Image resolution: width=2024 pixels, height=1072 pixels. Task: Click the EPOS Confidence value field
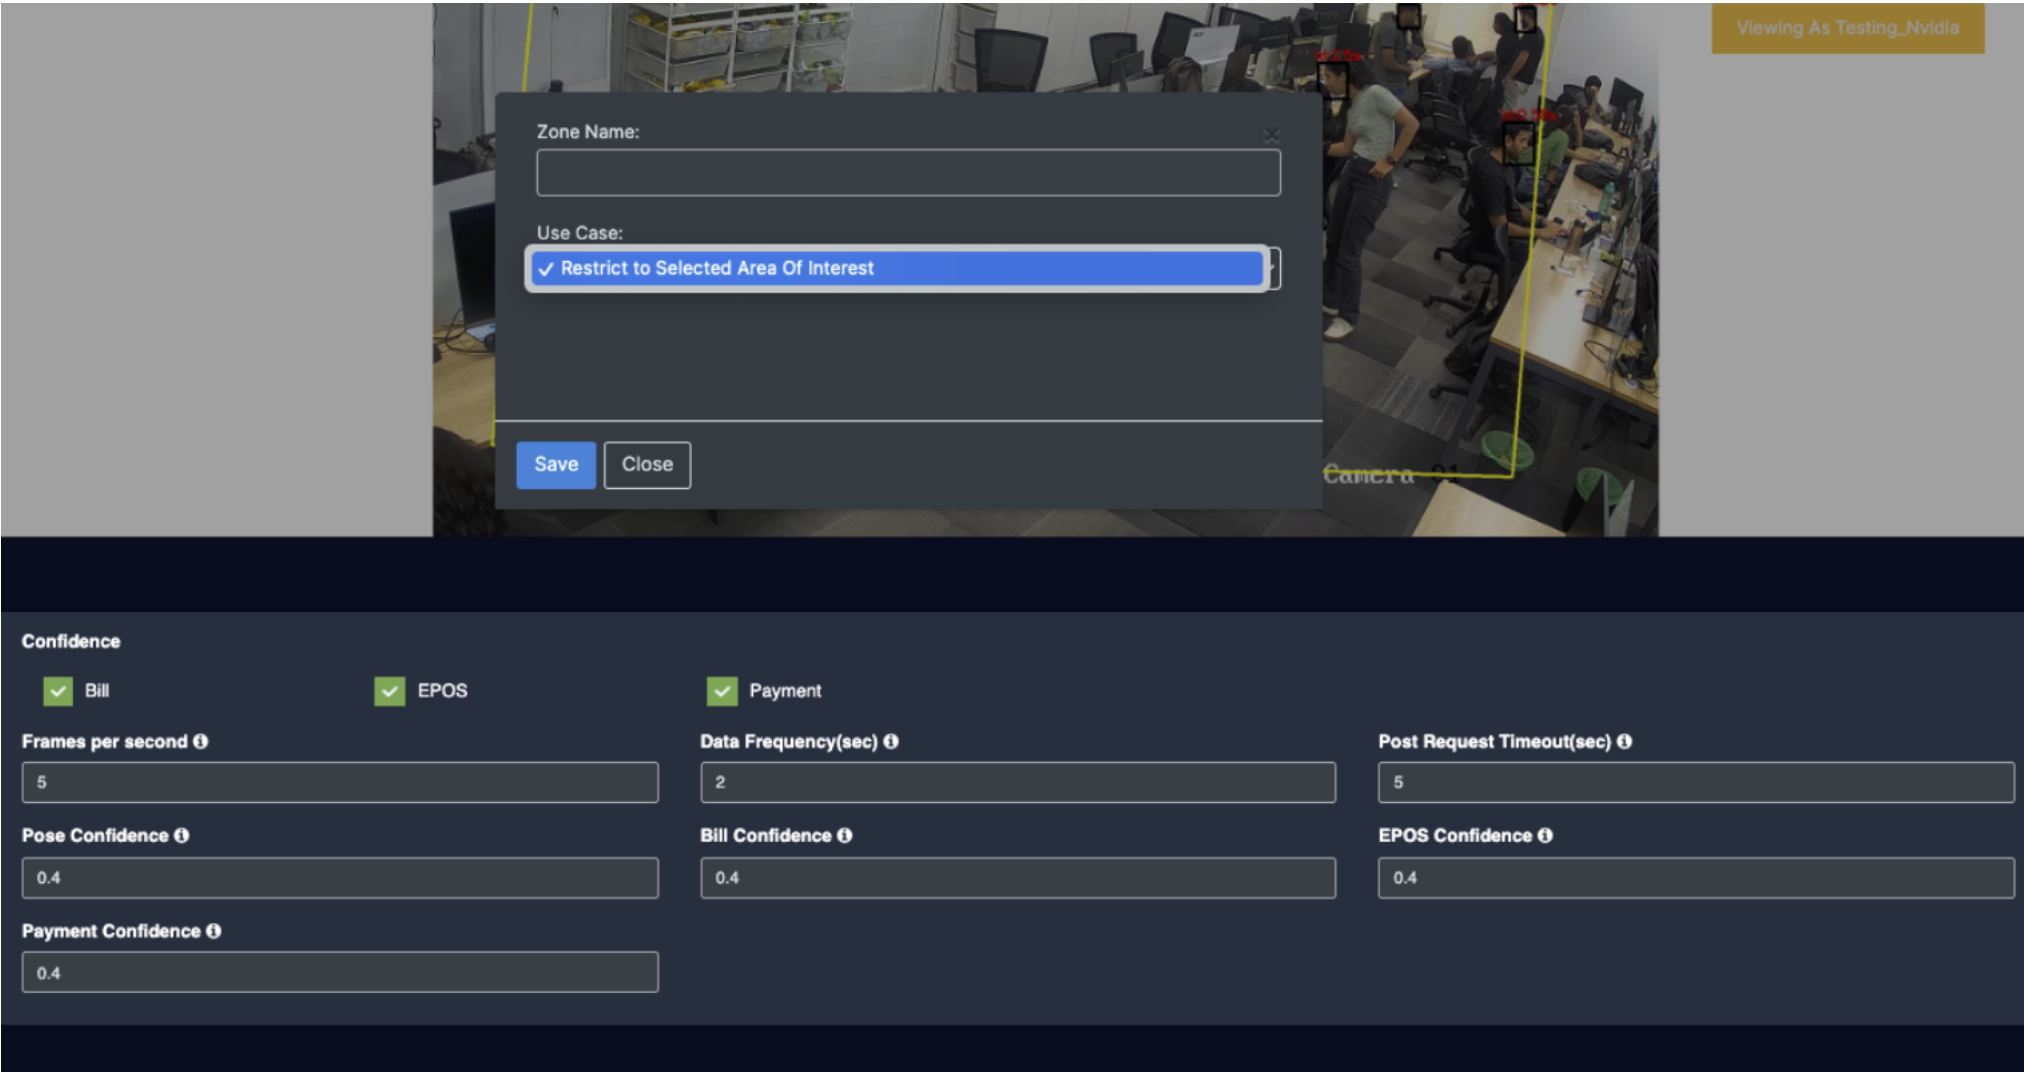click(1696, 878)
